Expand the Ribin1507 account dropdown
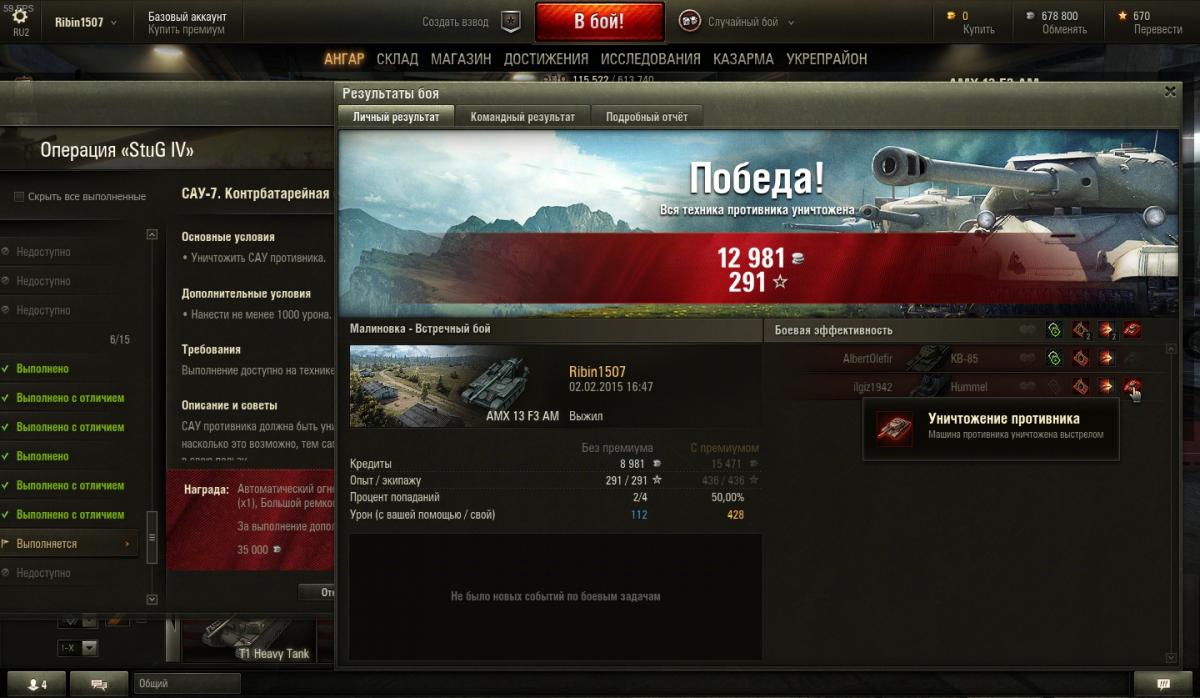Viewport: 1200px width, 698px height. point(112,22)
